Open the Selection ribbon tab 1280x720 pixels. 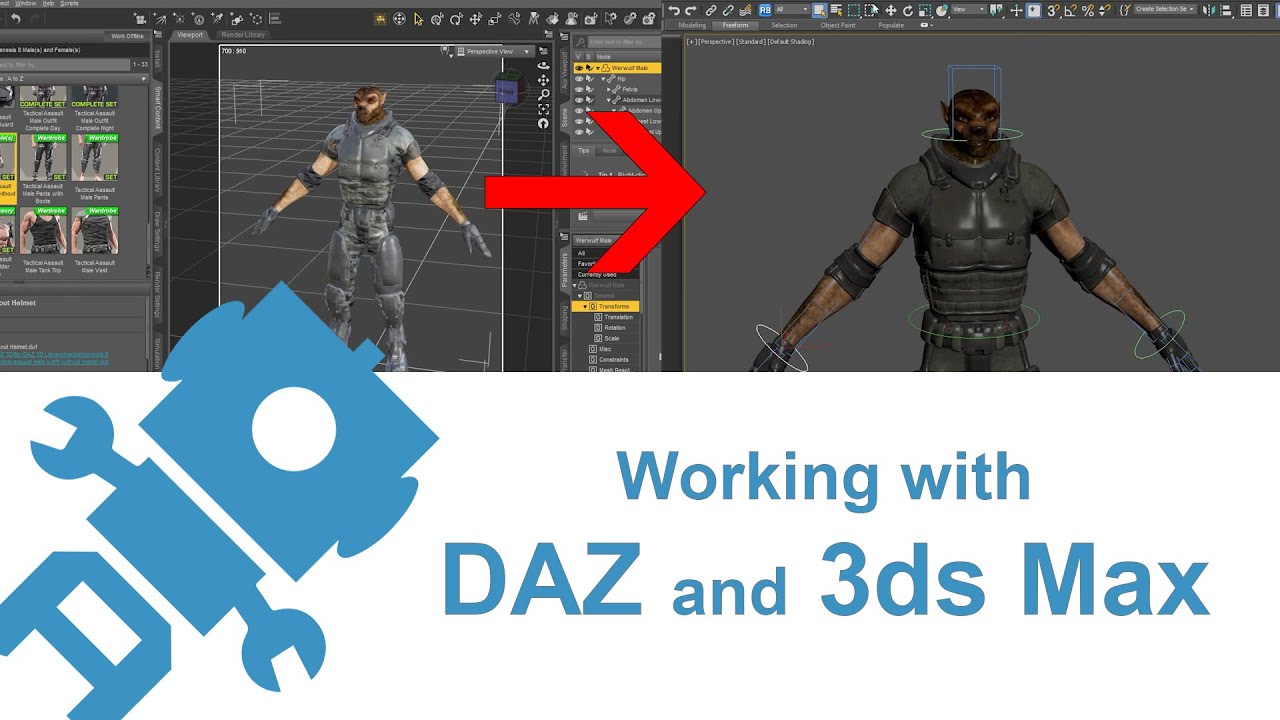pyautogui.click(x=784, y=25)
